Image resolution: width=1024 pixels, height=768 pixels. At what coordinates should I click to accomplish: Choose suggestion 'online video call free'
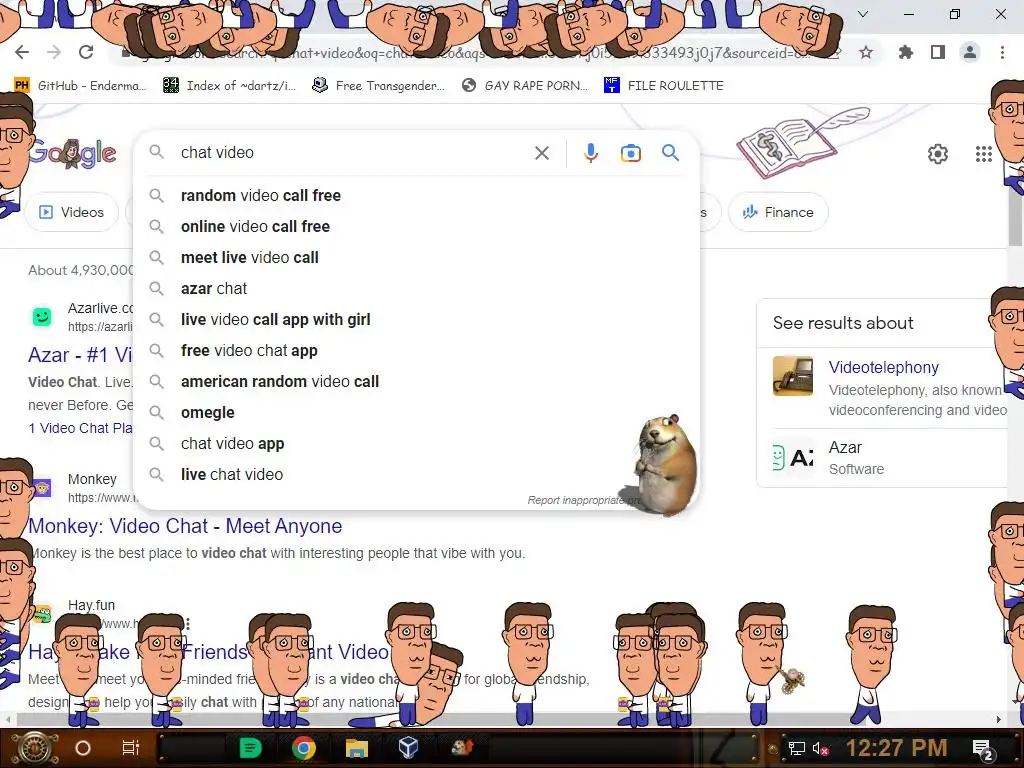pos(417,227)
